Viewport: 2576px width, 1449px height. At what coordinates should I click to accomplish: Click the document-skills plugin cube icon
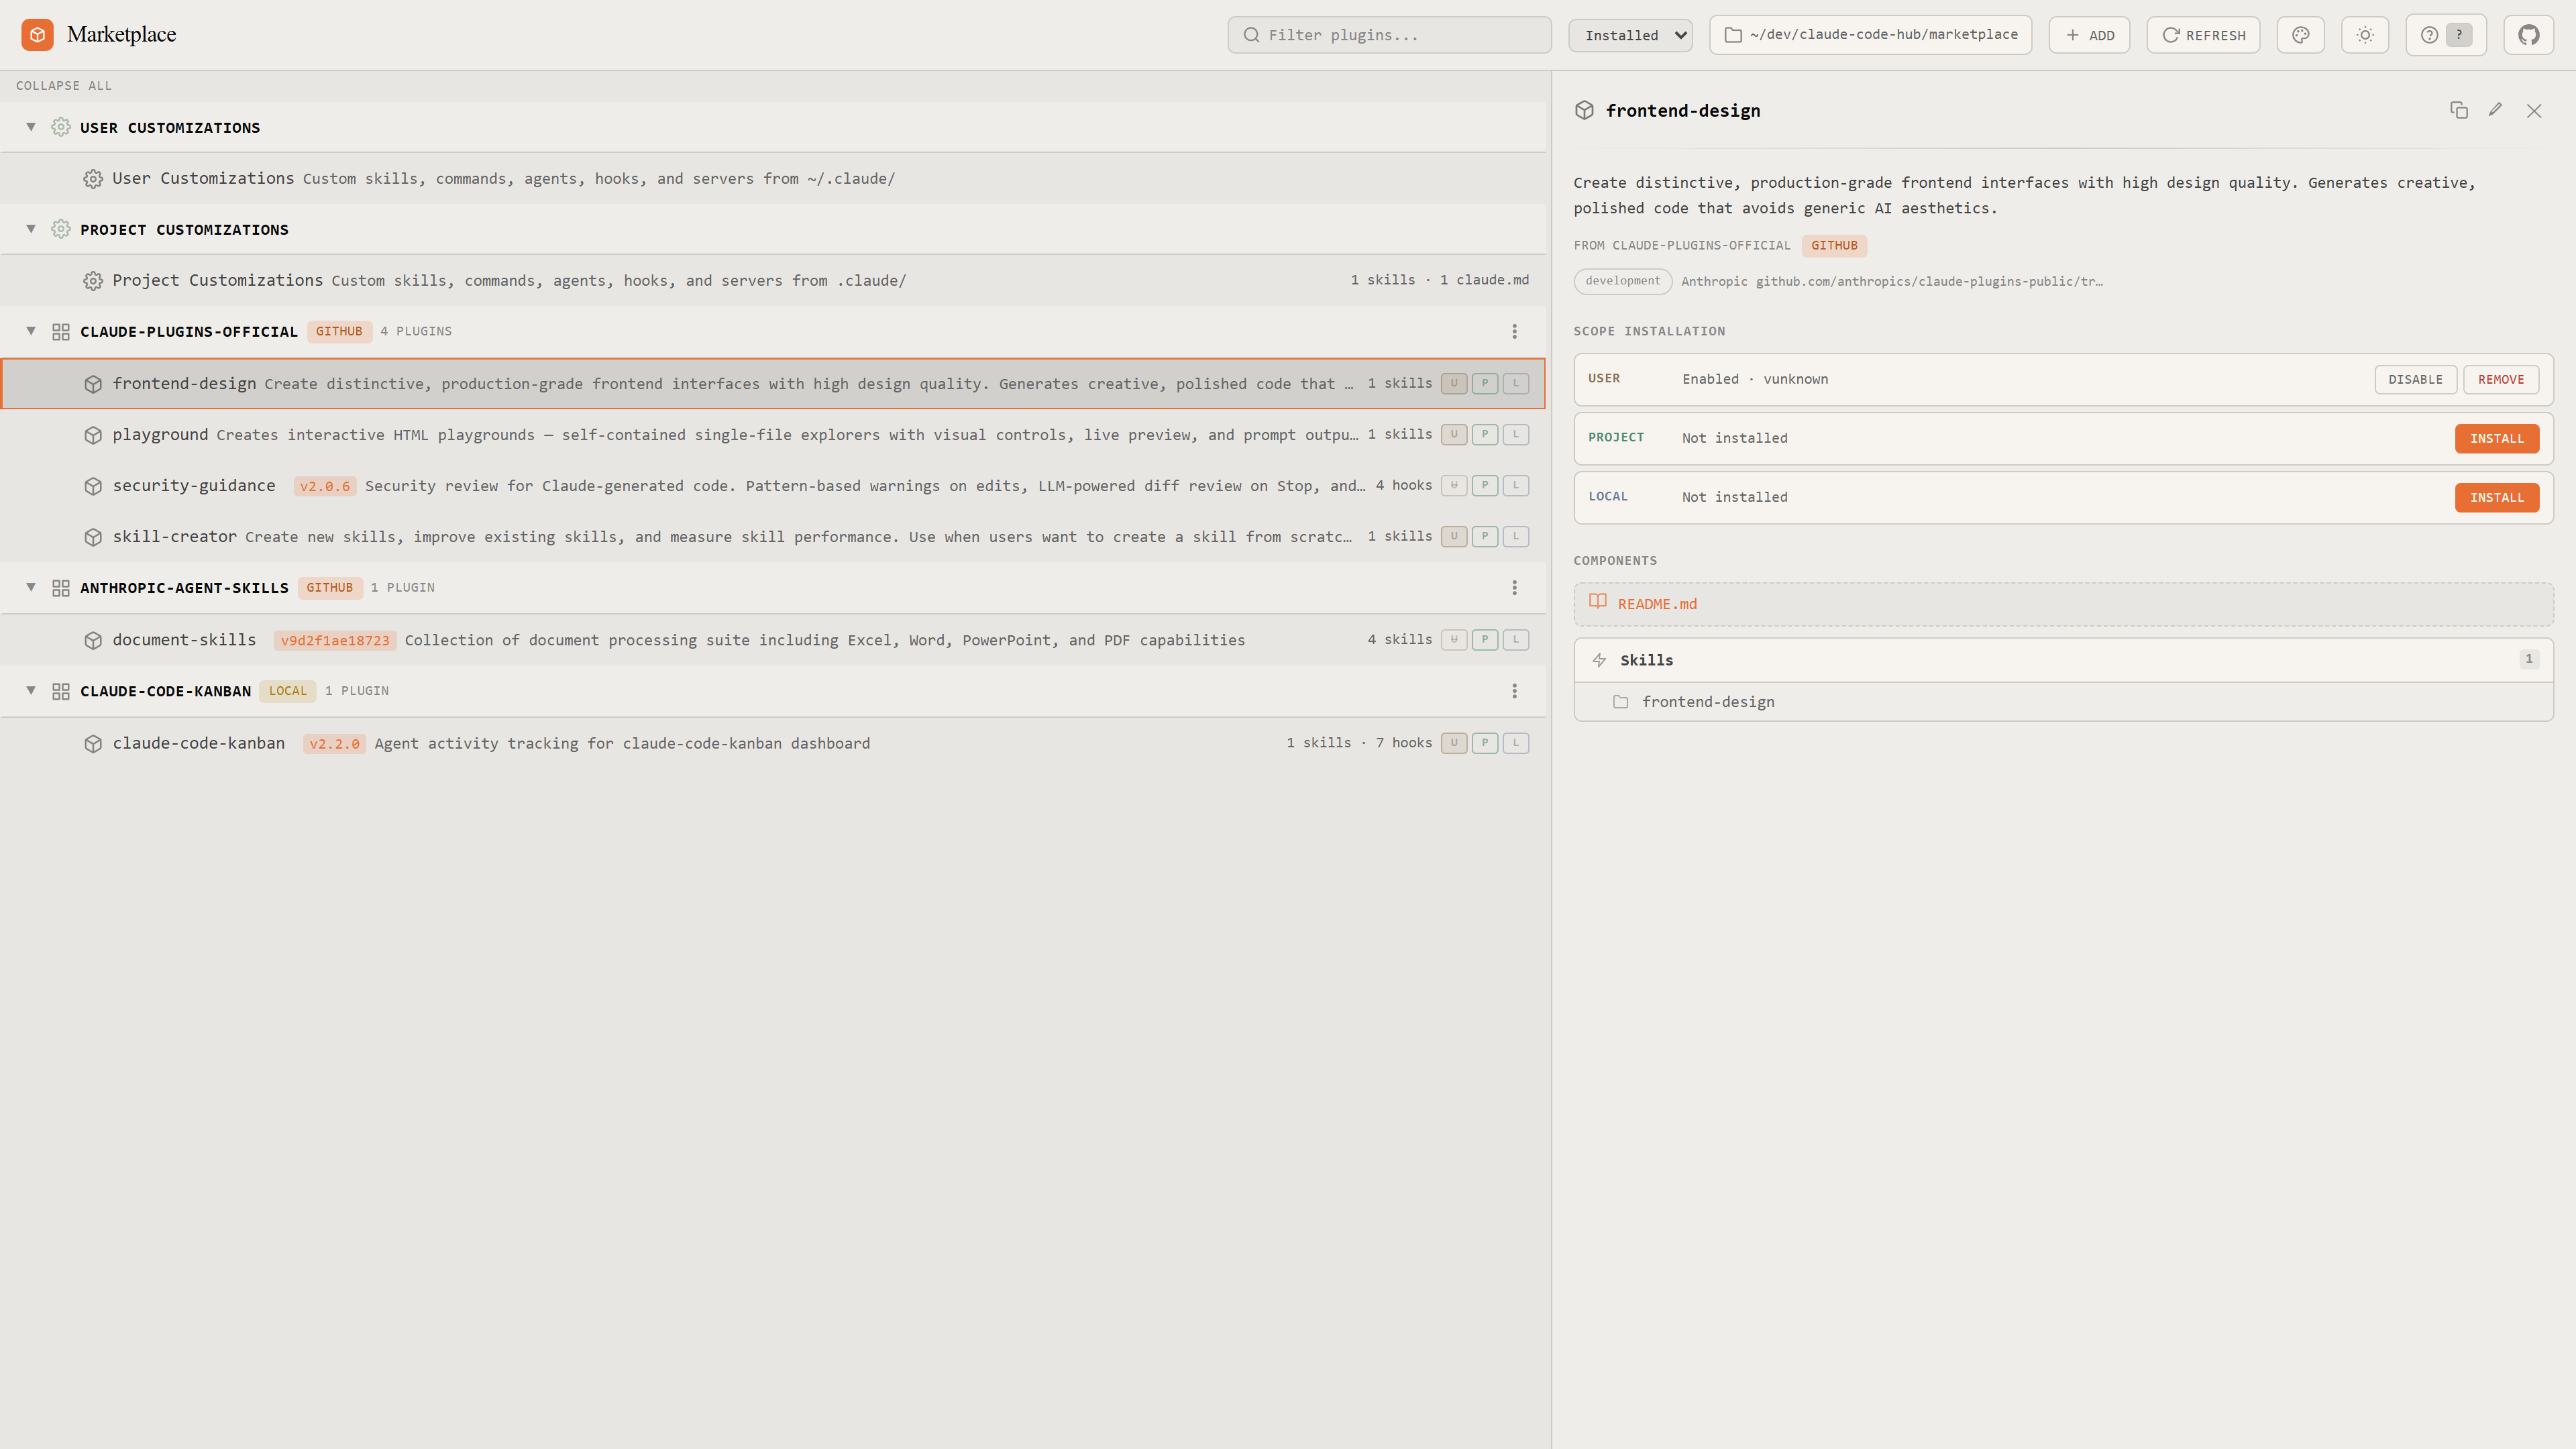pyautogui.click(x=93, y=640)
